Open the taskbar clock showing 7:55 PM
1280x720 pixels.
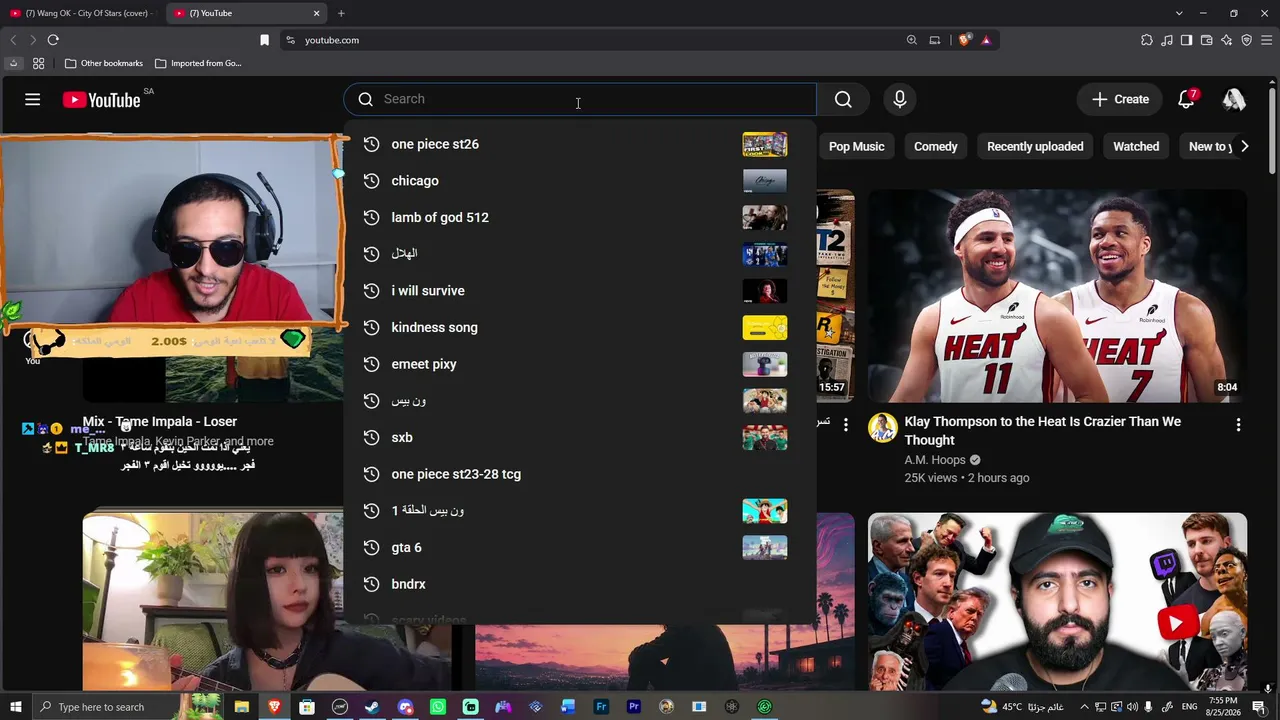pyautogui.click(x=1224, y=707)
